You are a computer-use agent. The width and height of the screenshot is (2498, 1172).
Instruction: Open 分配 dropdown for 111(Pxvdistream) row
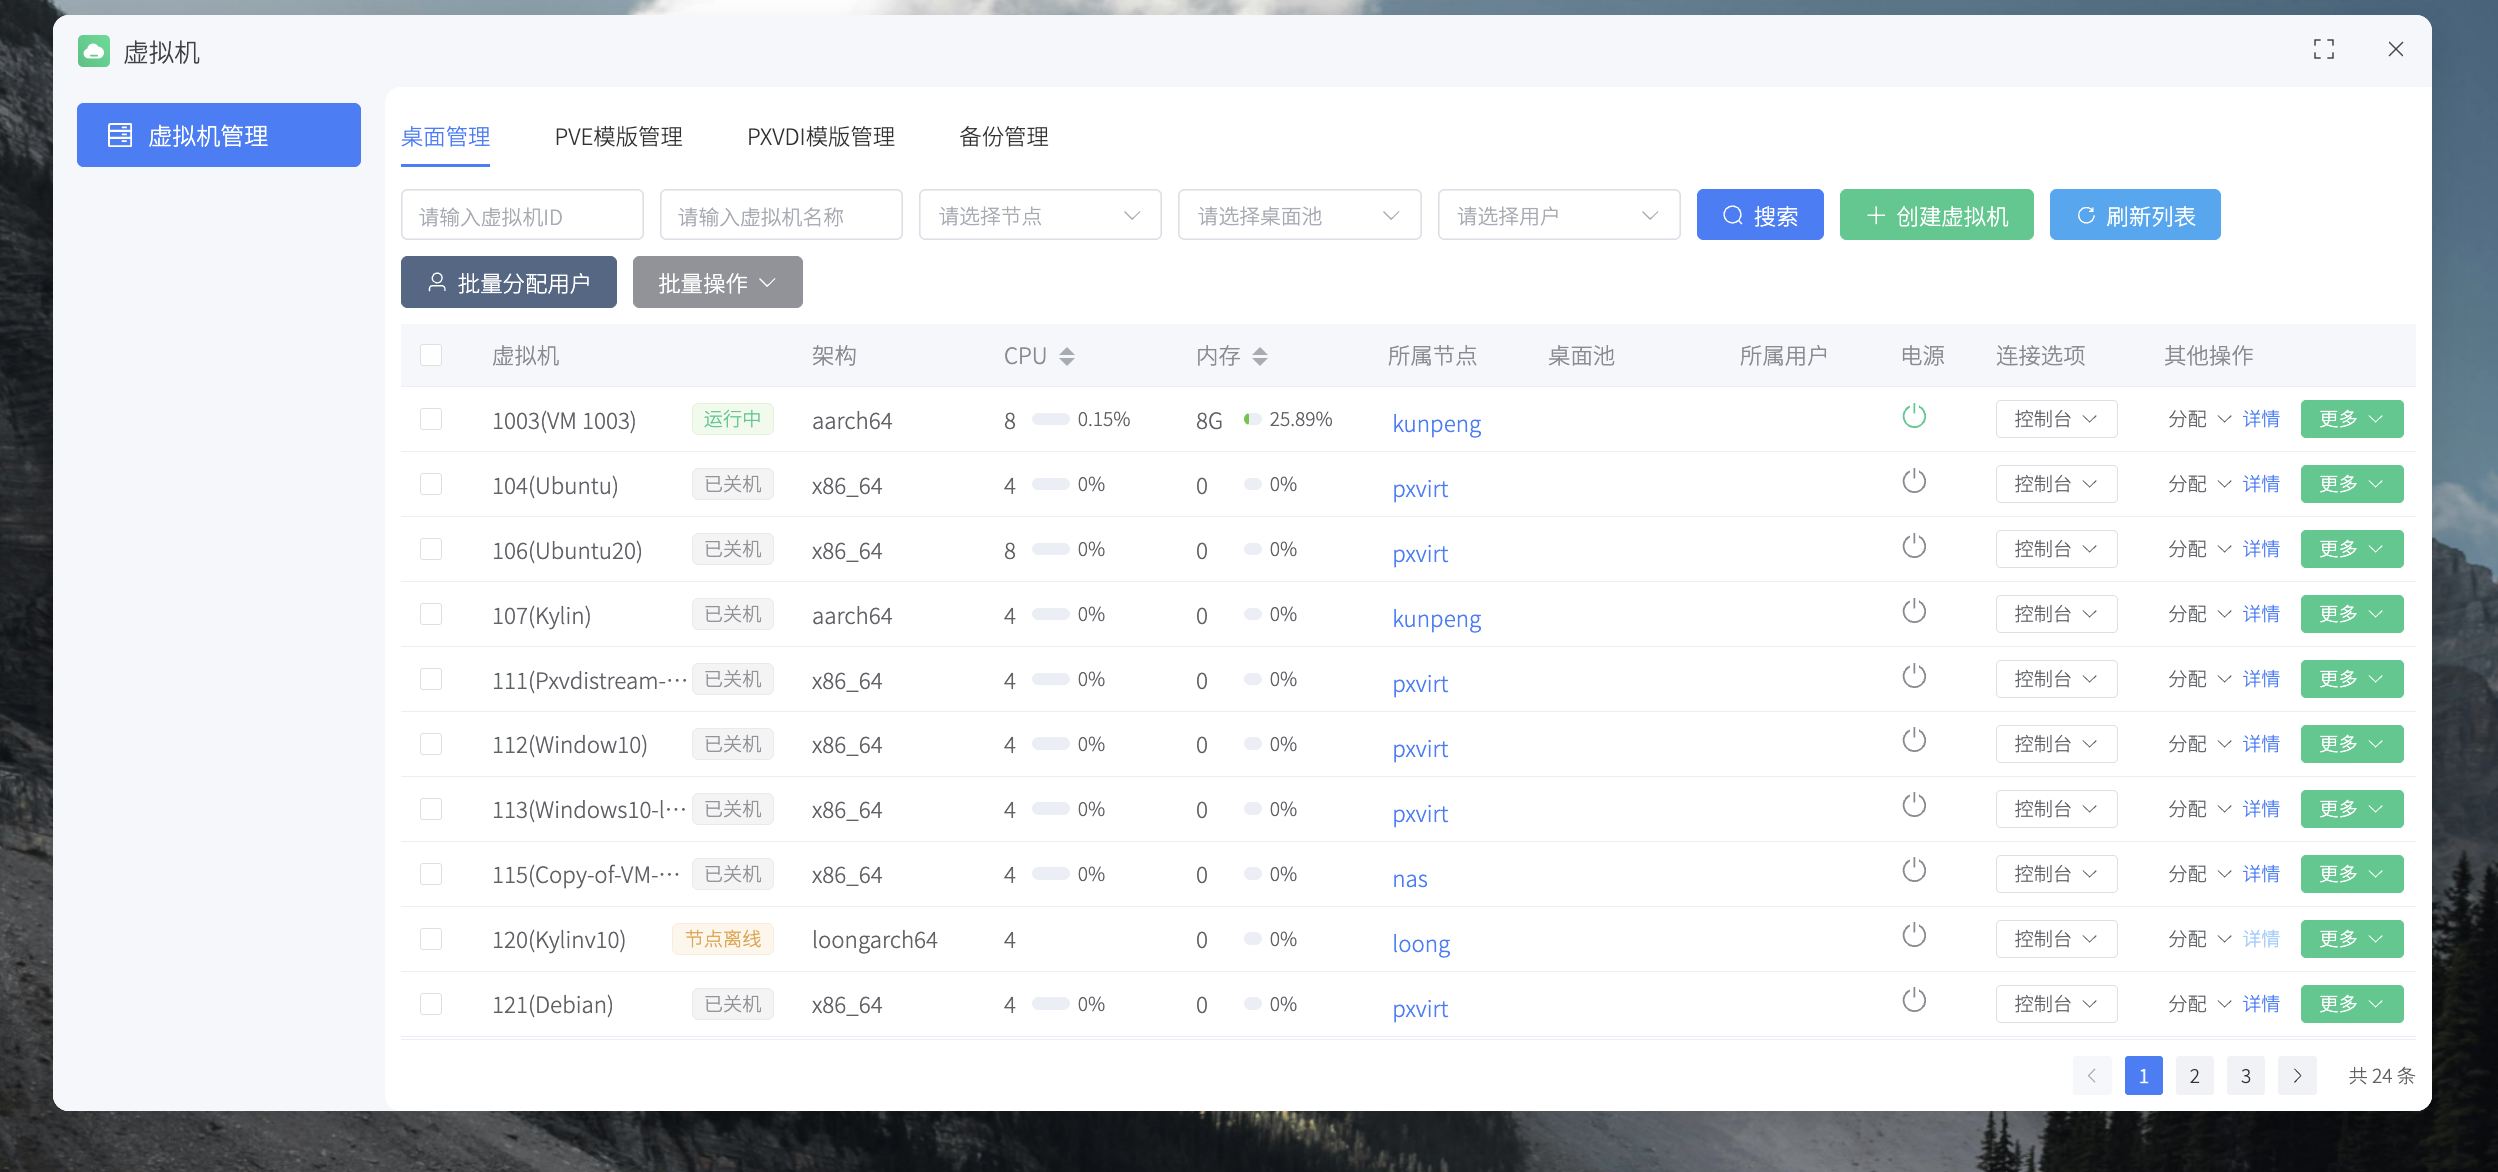tap(2199, 679)
